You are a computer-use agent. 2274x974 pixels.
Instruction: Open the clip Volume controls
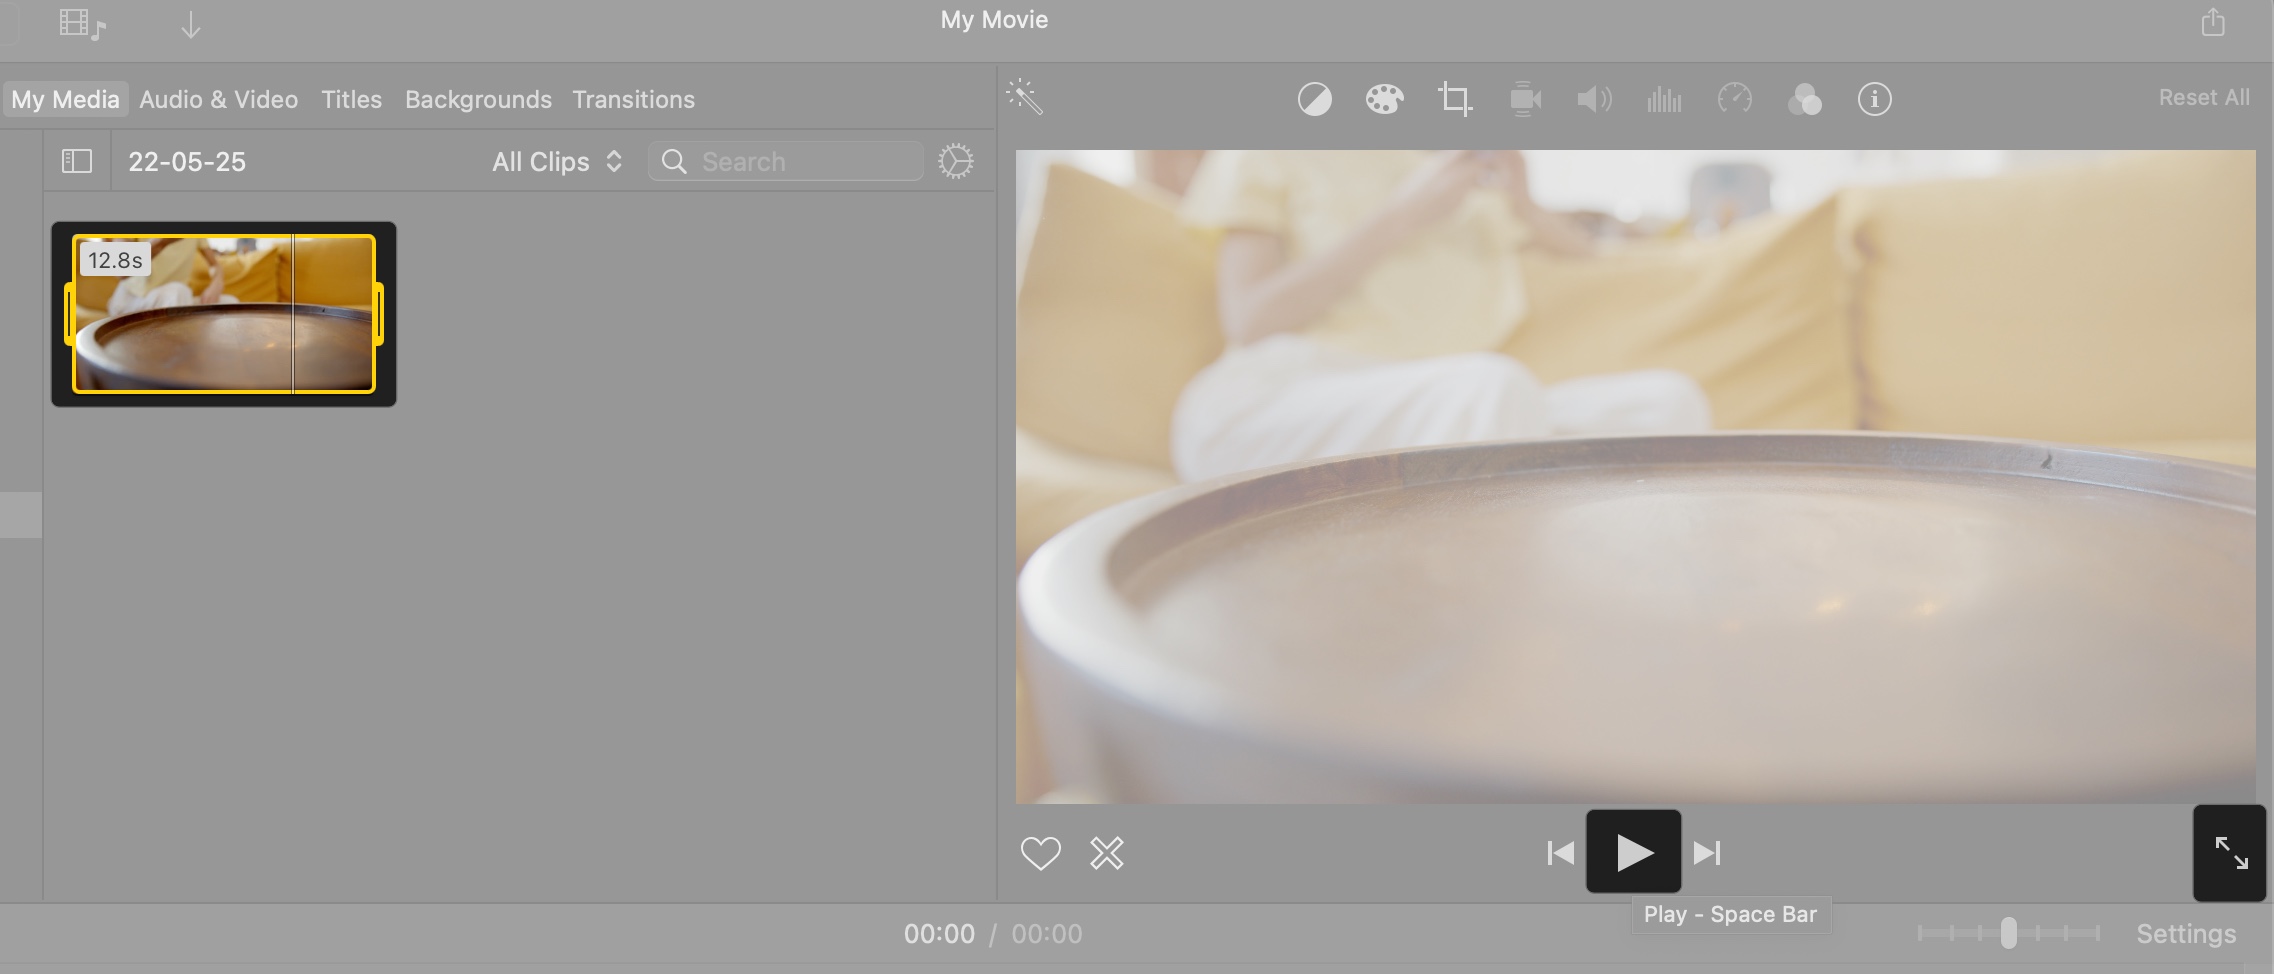pyautogui.click(x=1592, y=99)
